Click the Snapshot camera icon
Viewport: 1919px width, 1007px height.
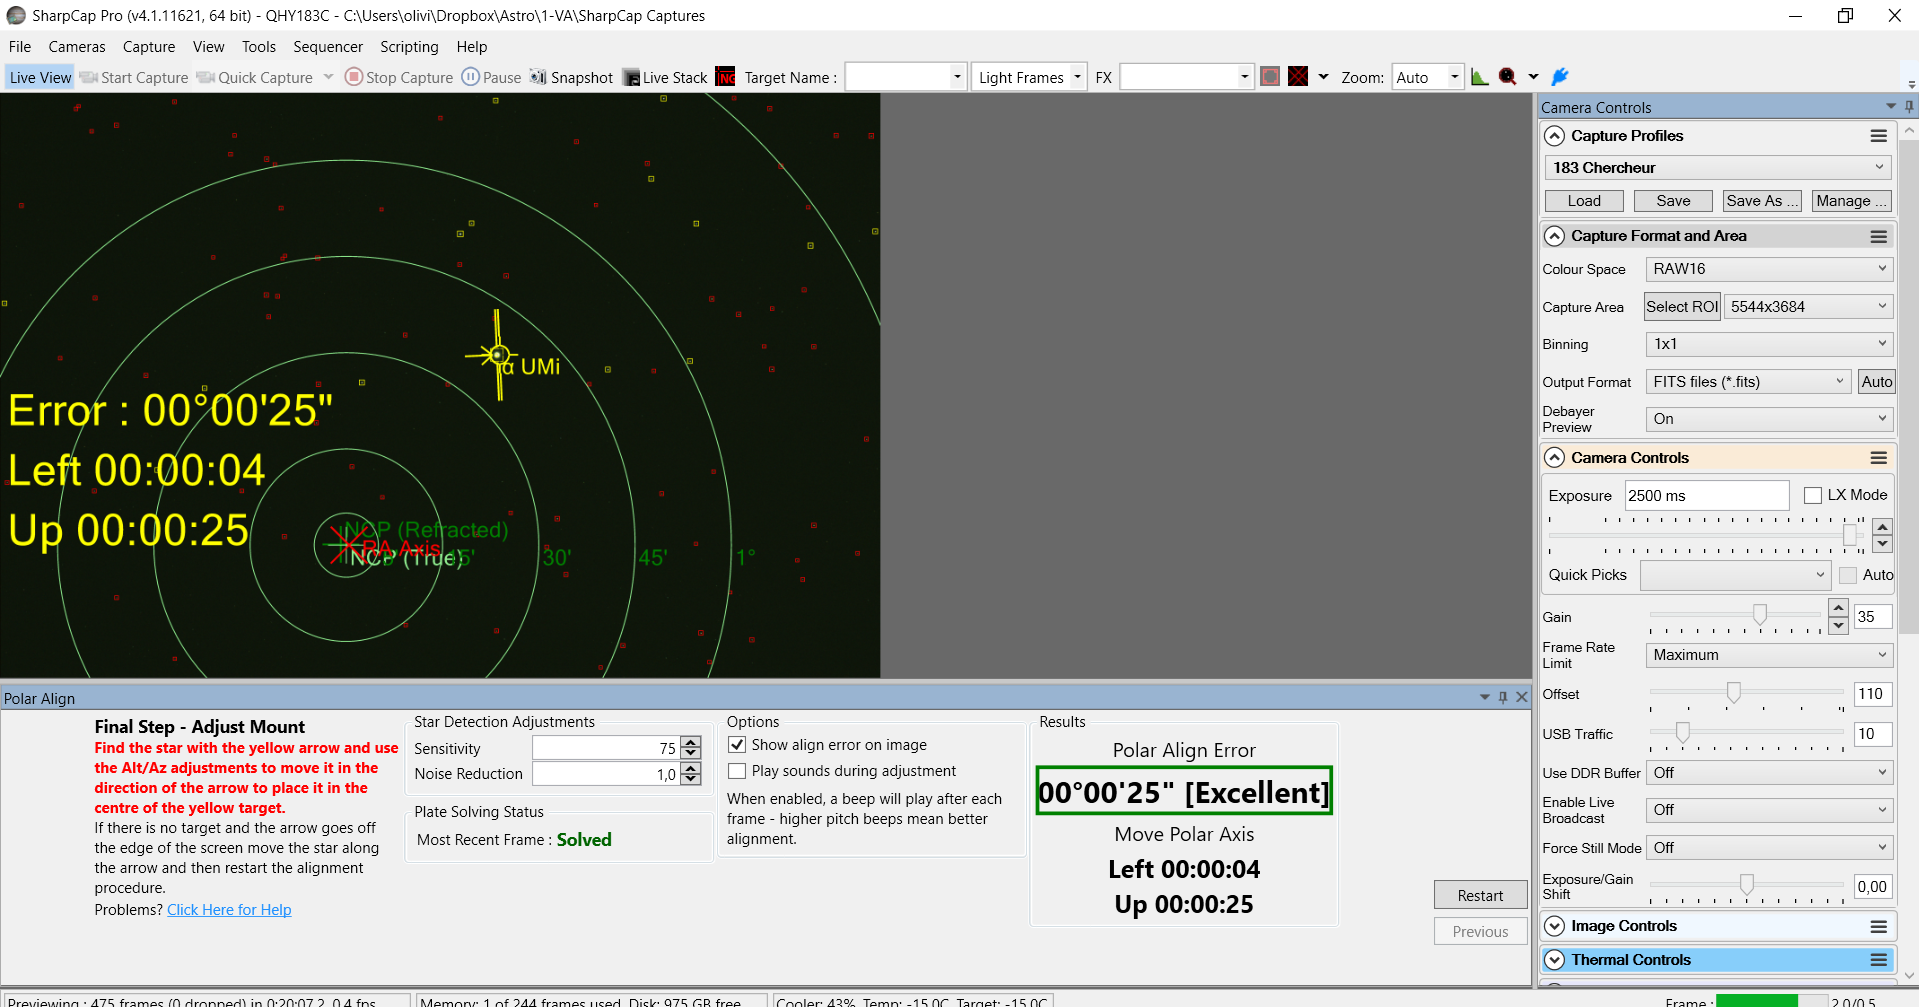coord(538,77)
